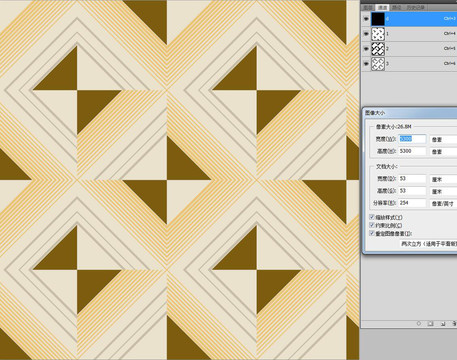The image size is (457, 360).
Task: Uncheck Scale Styles (缩放样式) checkbox
Action: [372, 217]
